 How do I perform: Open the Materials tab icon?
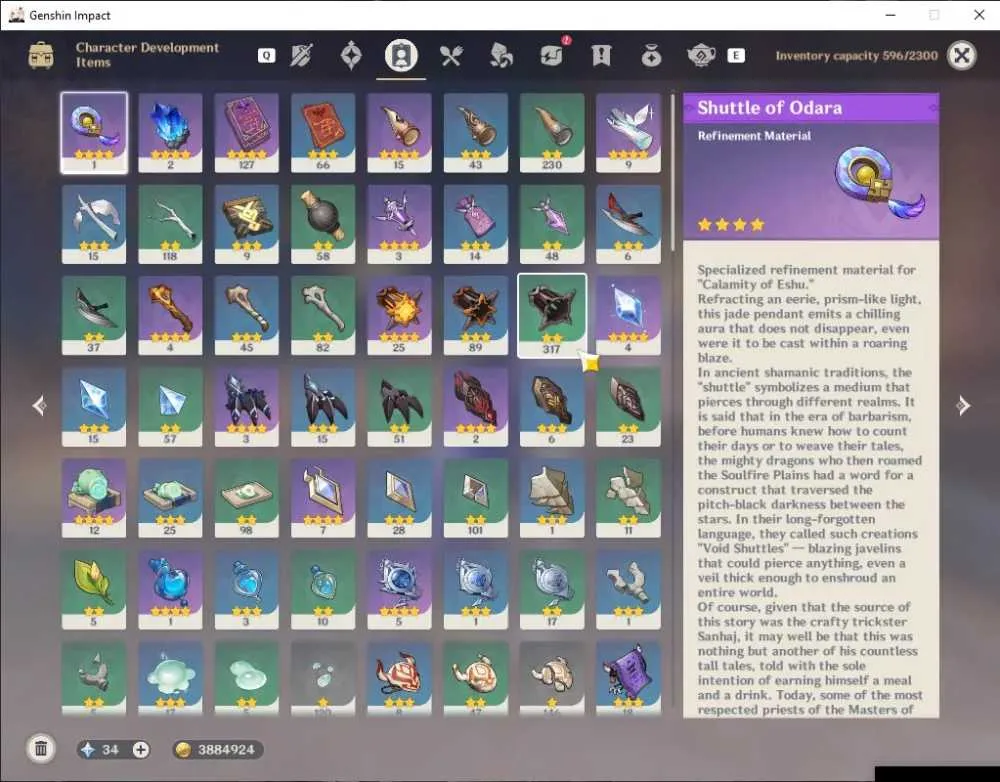tap(501, 56)
